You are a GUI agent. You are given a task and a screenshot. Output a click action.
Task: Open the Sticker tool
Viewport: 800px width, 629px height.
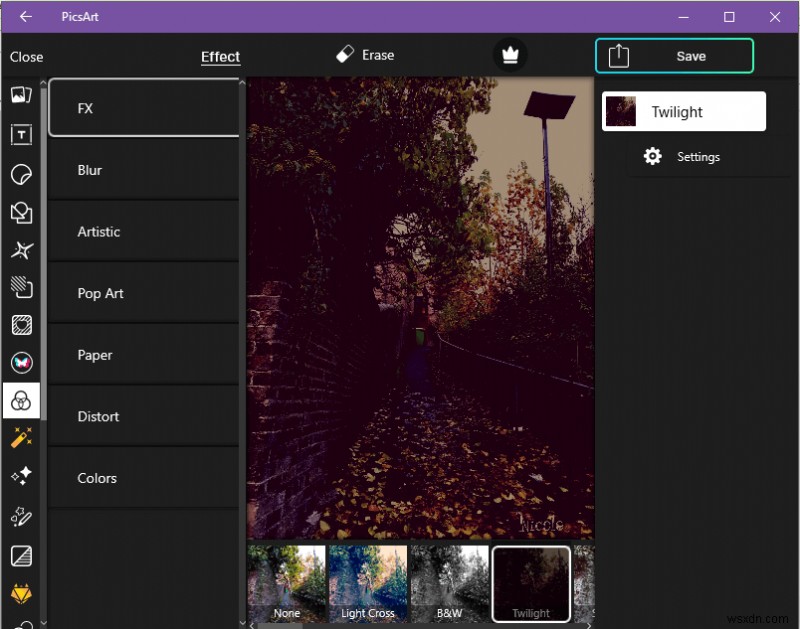[x=21, y=174]
